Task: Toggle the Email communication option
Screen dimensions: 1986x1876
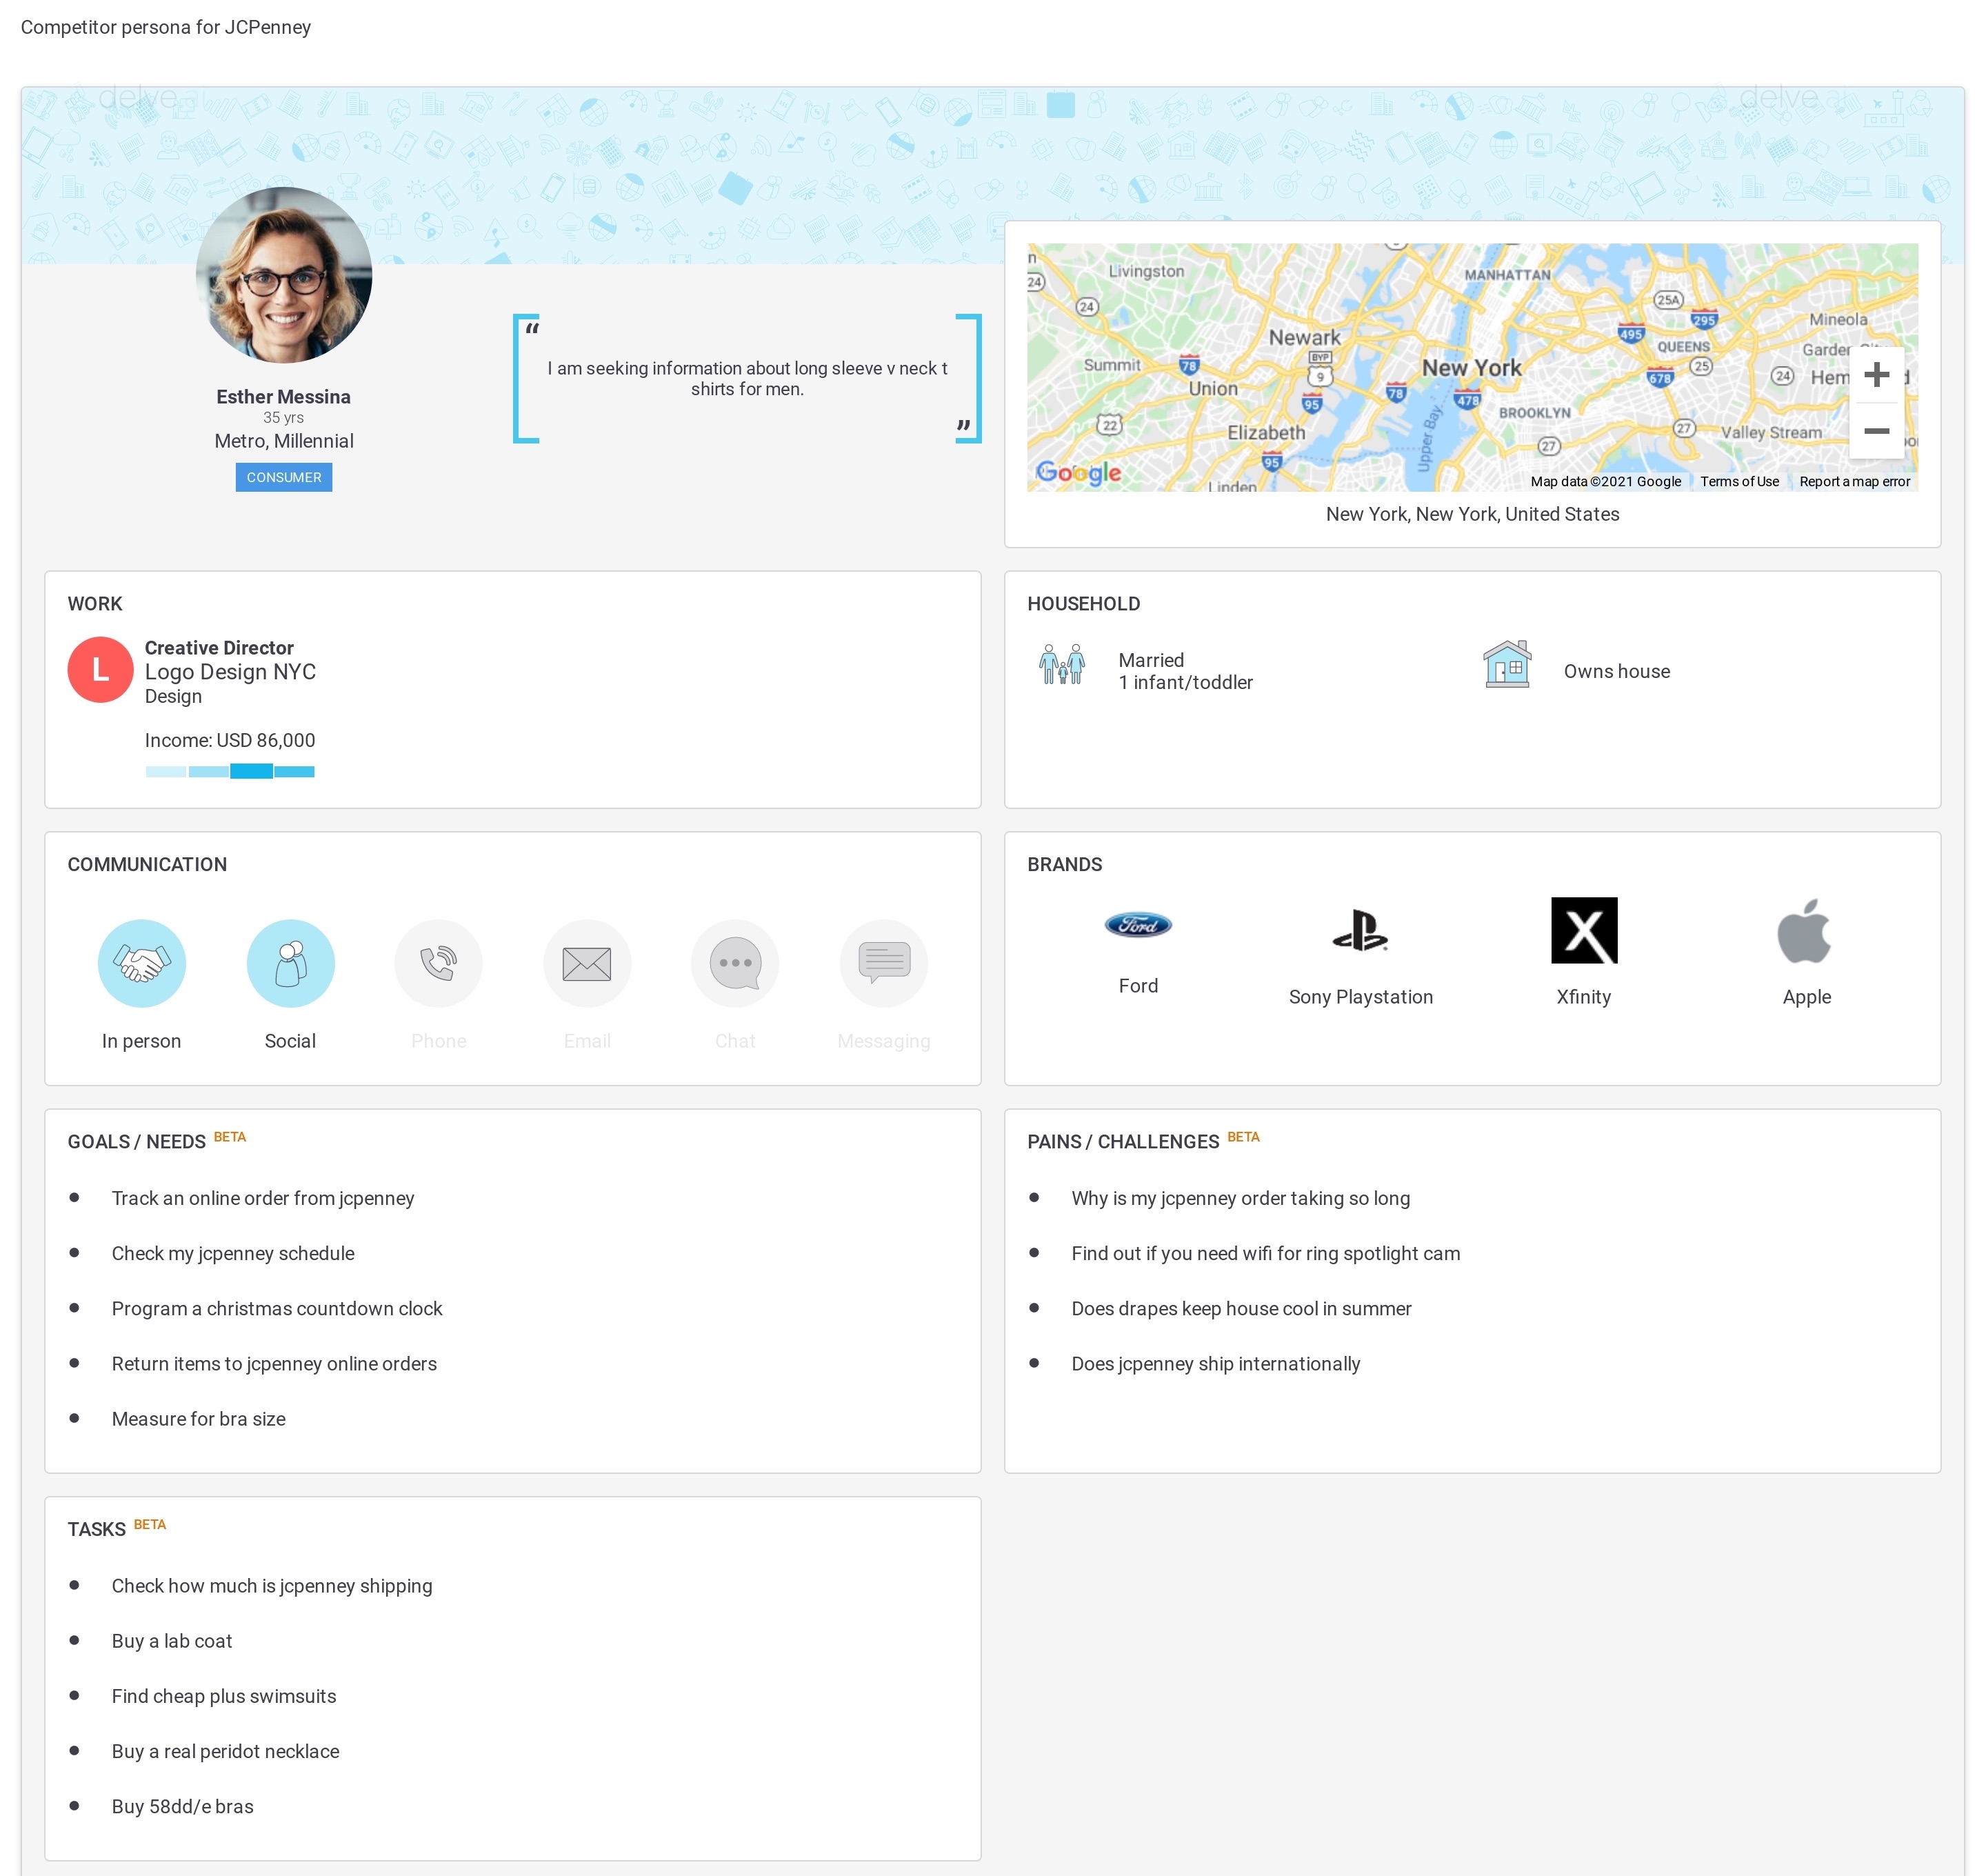Action: [x=587, y=963]
